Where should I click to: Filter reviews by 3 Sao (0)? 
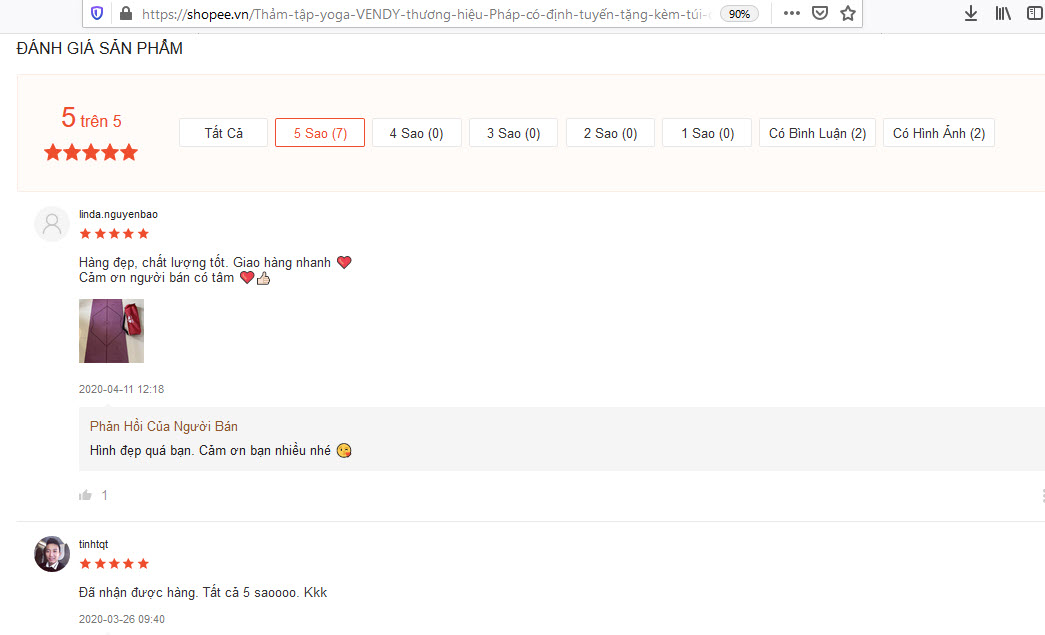pyautogui.click(x=513, y=133)
